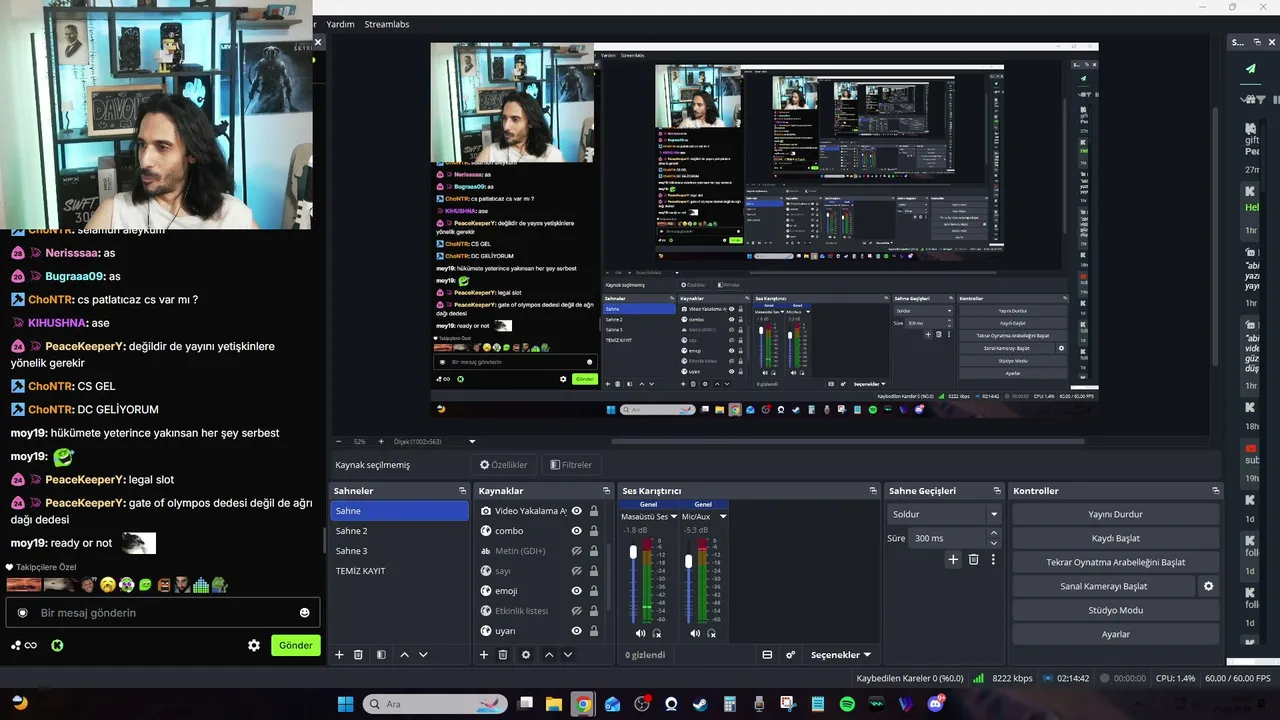The height and width of the screenshot is (720, 1280).
Task: Mute the Masaüstü Ses speaker icon
Action: pos(640,633)
